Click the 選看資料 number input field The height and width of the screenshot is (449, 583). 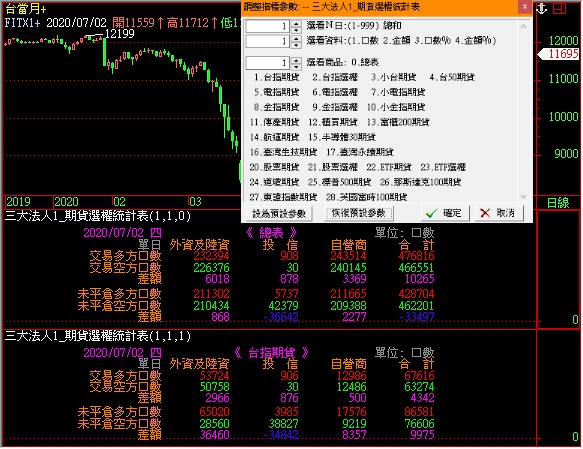(268, 41)
